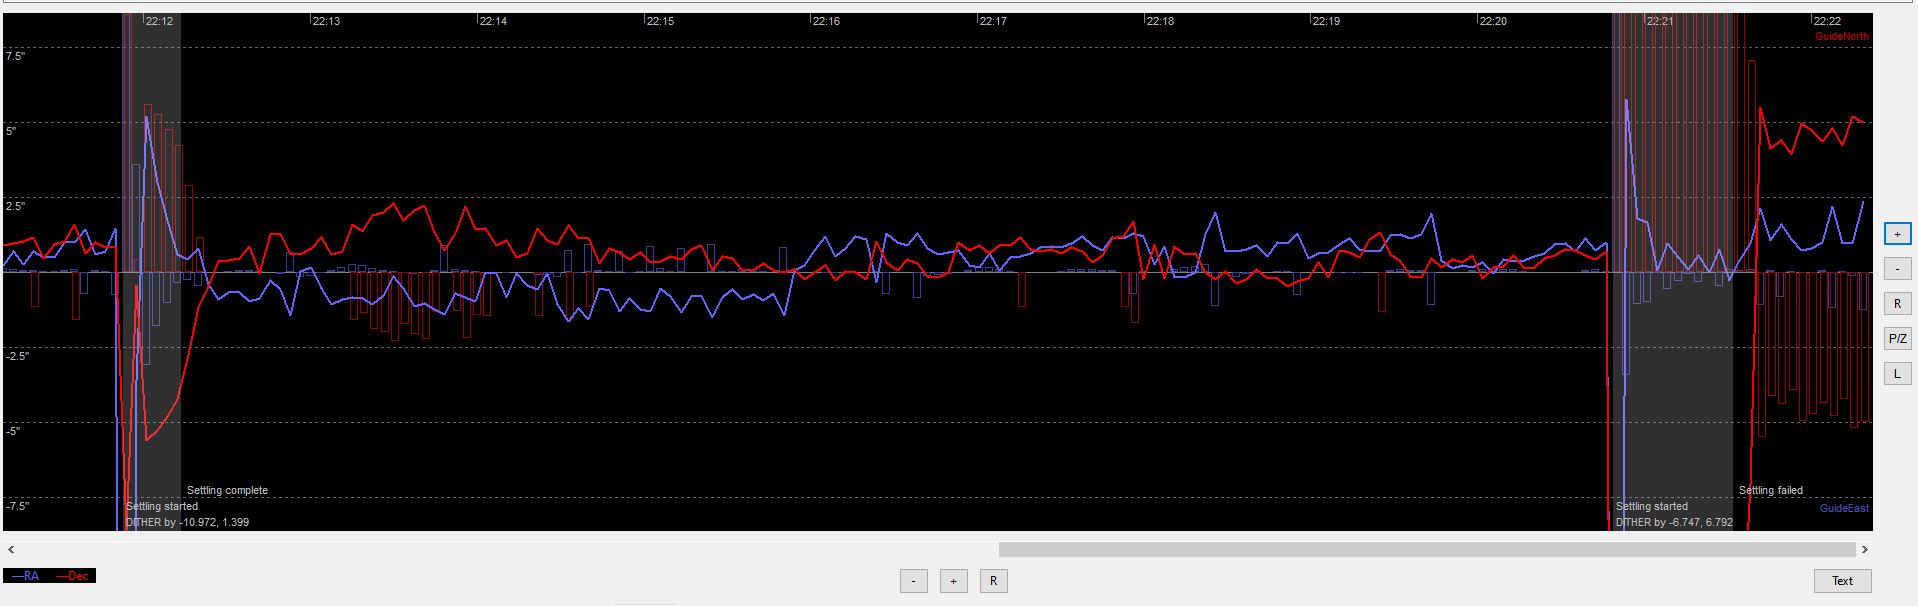Click the 22:19 time marker
This screenshot has width=1918, height=606.
pyautogui.click(x=1326, y=21)
